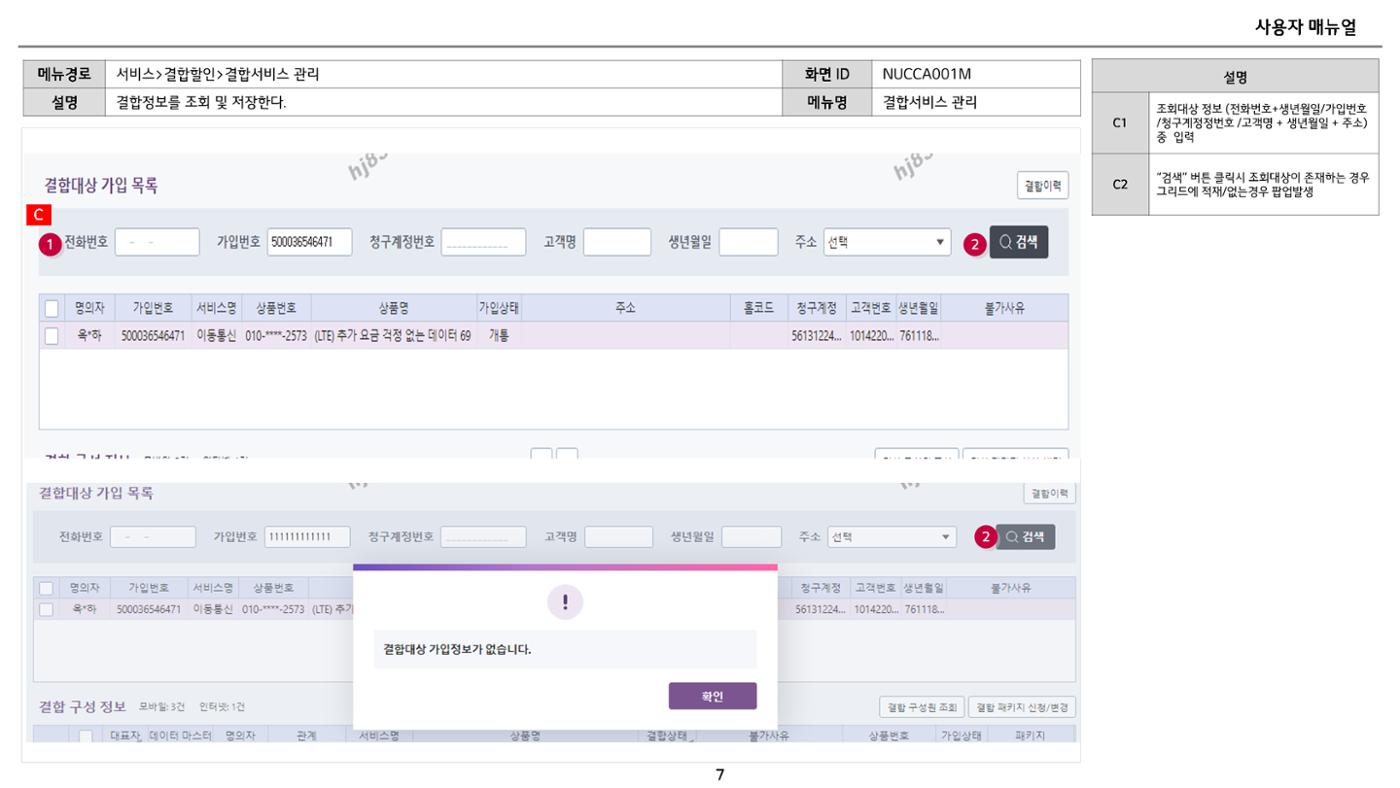Toggle the select-all checkbox in the upper grid header
1400x788 pixels.
click(x=51, y=308)
